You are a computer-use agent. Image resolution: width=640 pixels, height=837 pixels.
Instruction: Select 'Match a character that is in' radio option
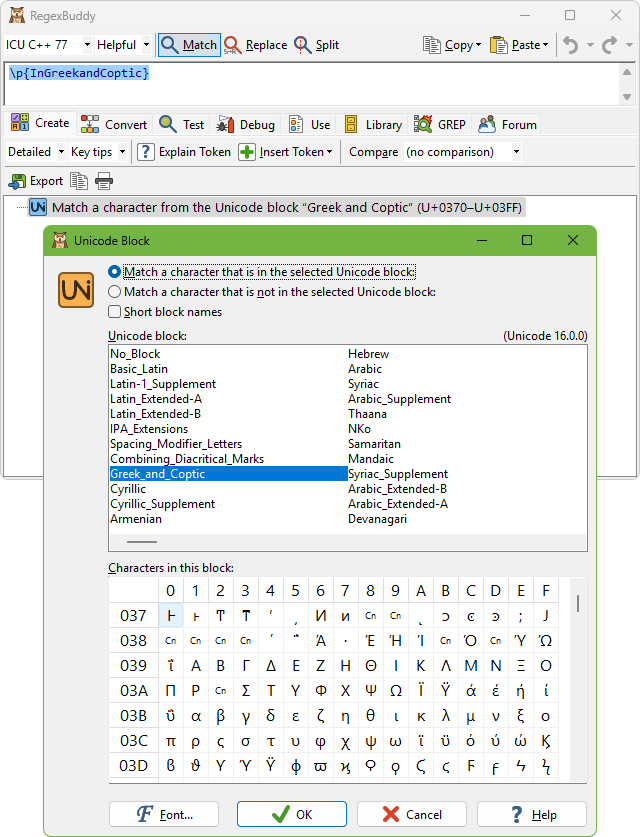262,272
